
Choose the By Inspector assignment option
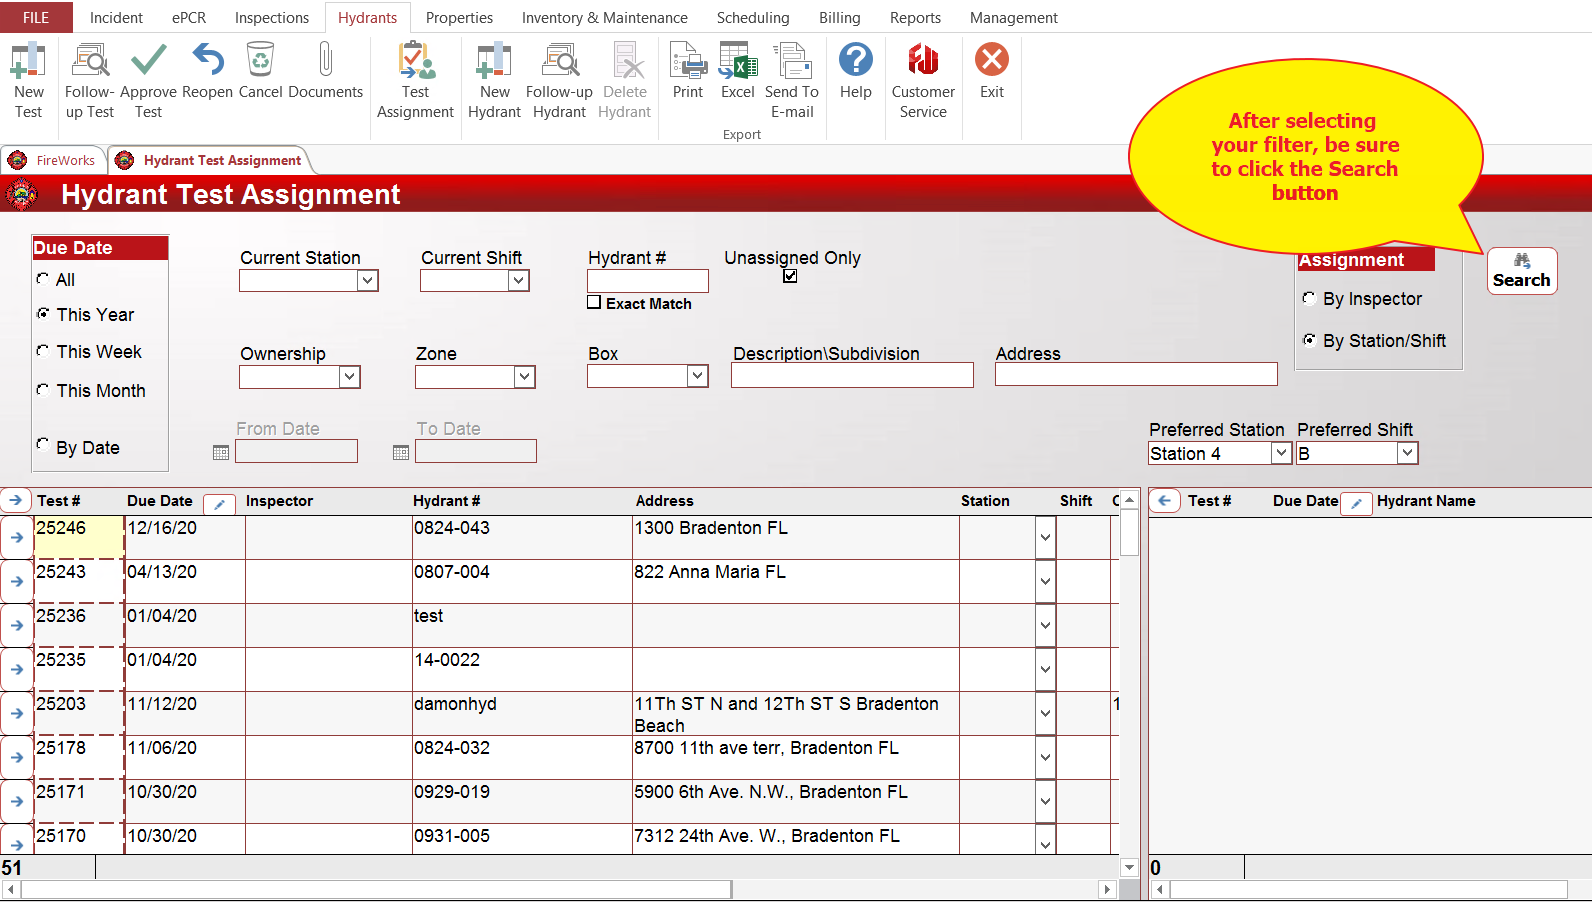coord(1308,298)
